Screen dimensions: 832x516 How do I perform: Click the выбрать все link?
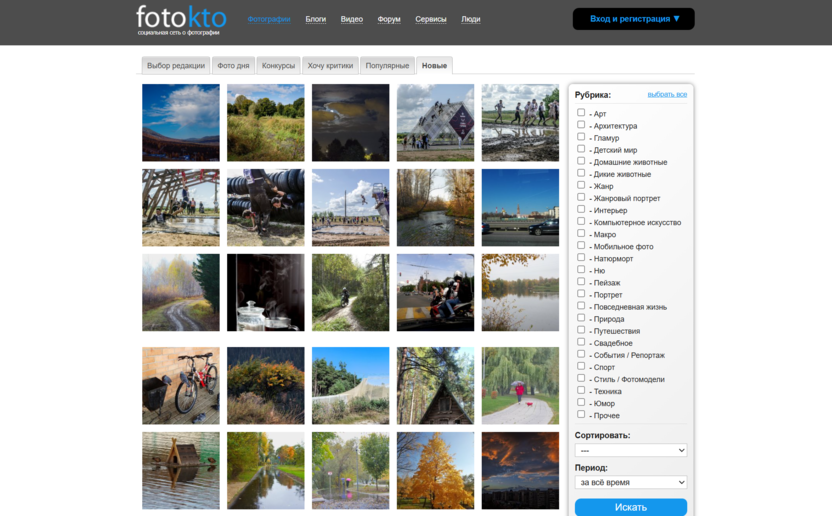pyautogui.click(x=667, y=94)
